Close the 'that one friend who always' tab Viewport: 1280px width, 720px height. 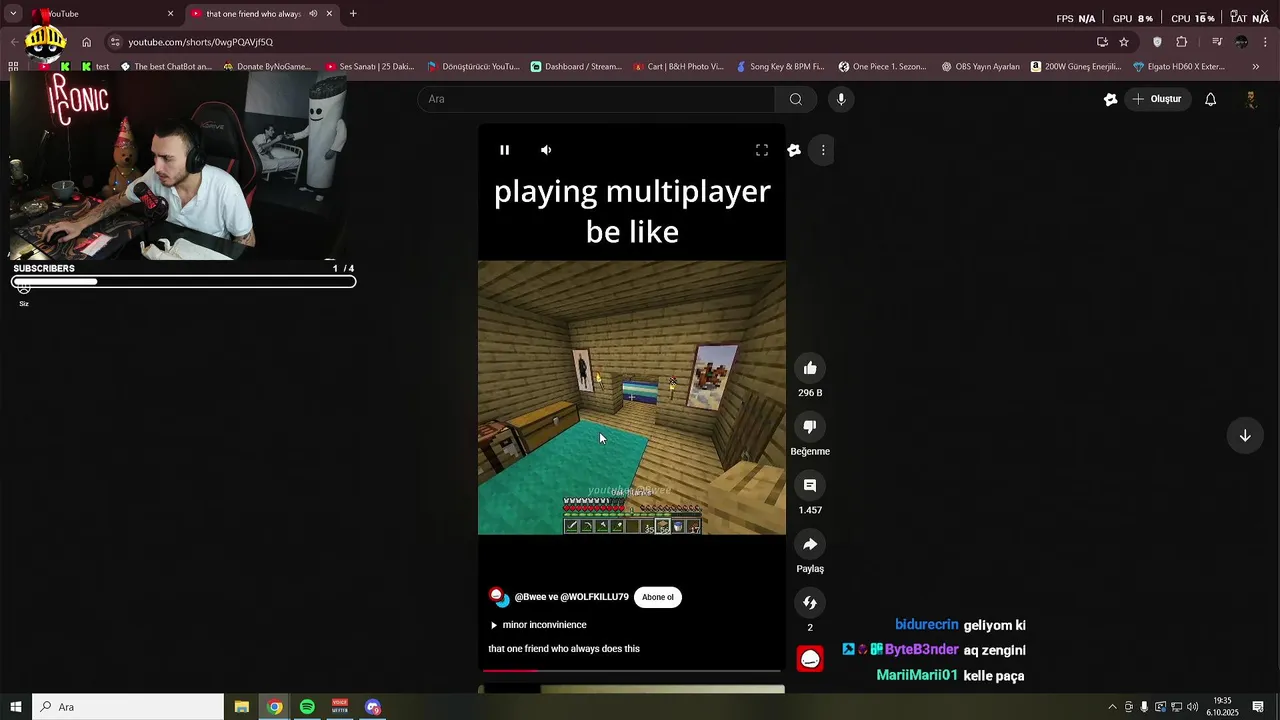pos(329,14)
